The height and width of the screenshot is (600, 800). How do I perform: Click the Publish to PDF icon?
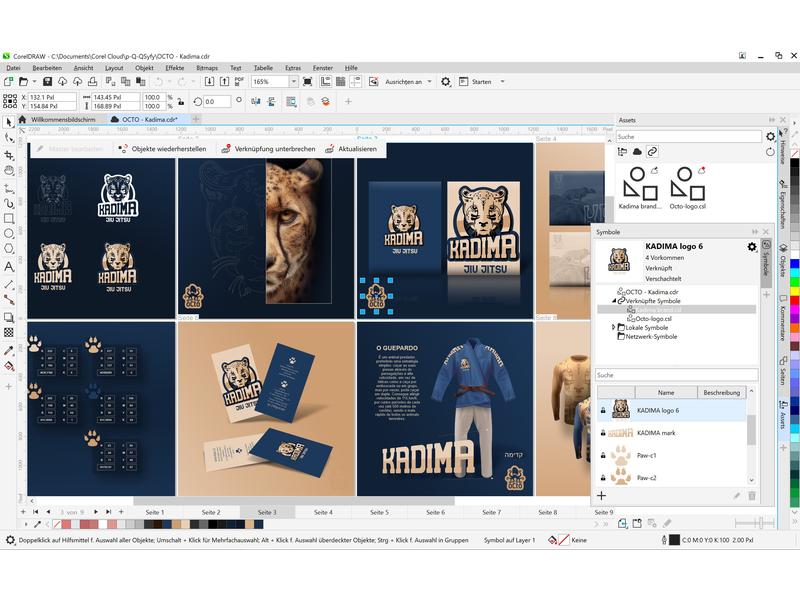239,82
